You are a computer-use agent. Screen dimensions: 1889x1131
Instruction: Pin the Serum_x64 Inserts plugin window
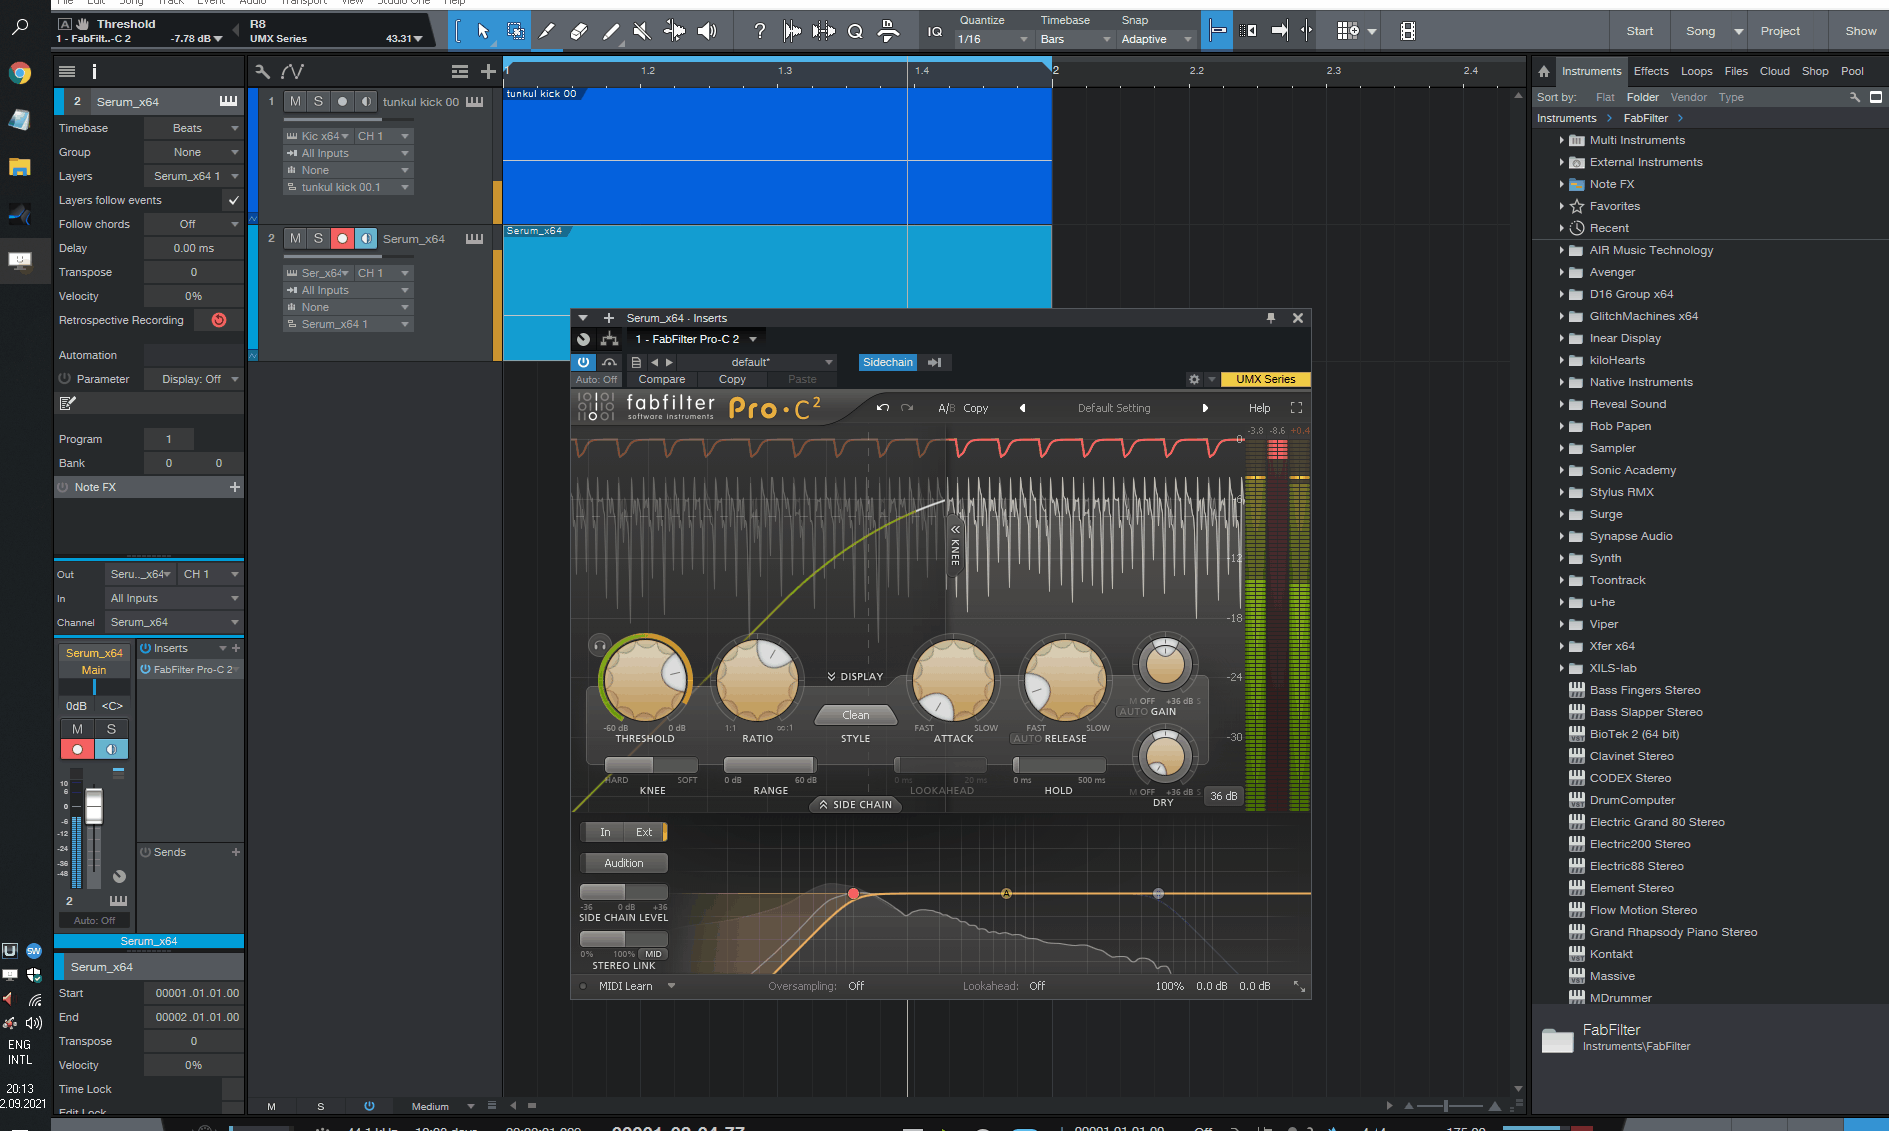coord(1271,318)
